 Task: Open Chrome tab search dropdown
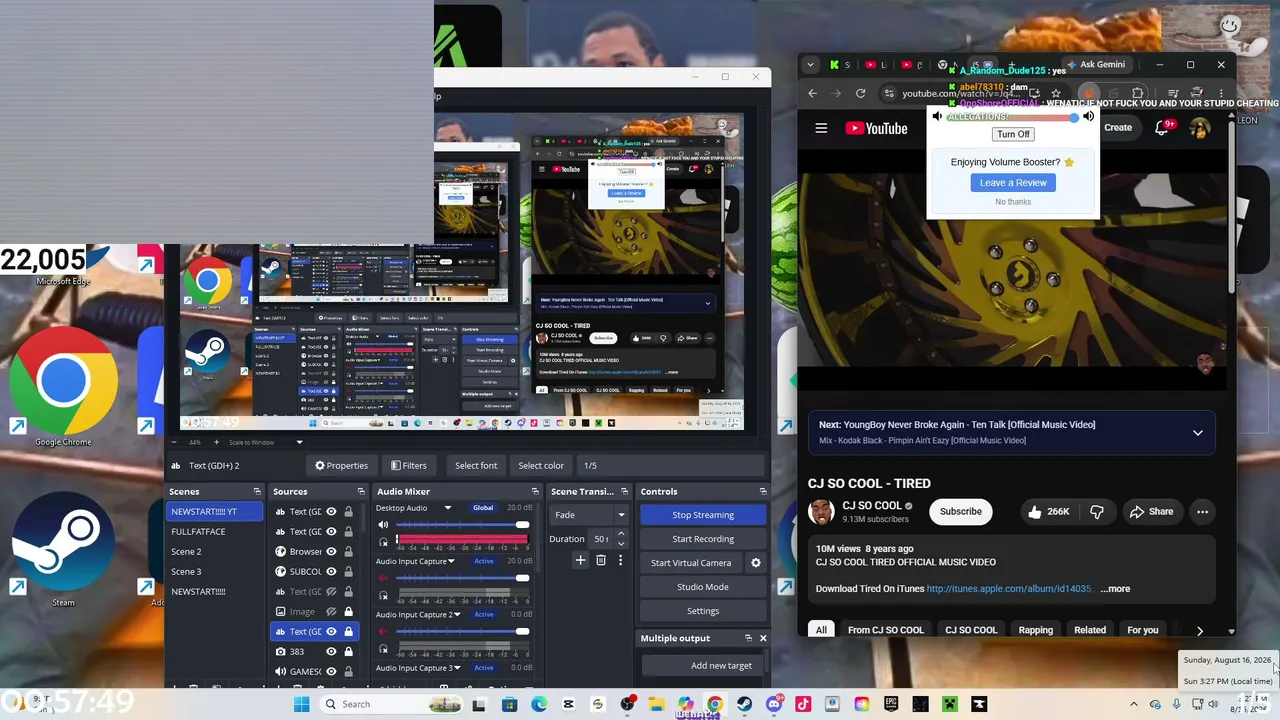pyautogui.click(x=812, y=65)
